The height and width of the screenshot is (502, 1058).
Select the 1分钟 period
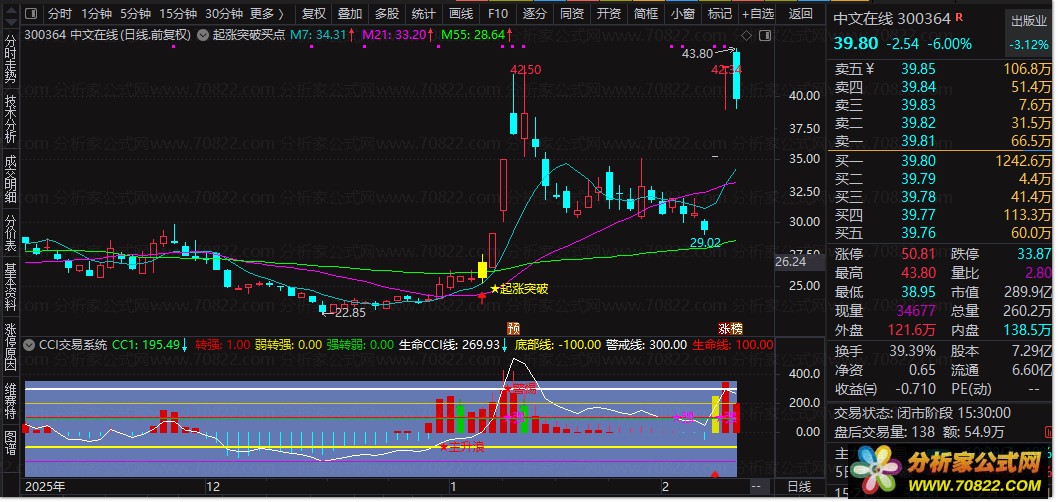[96, 13]
